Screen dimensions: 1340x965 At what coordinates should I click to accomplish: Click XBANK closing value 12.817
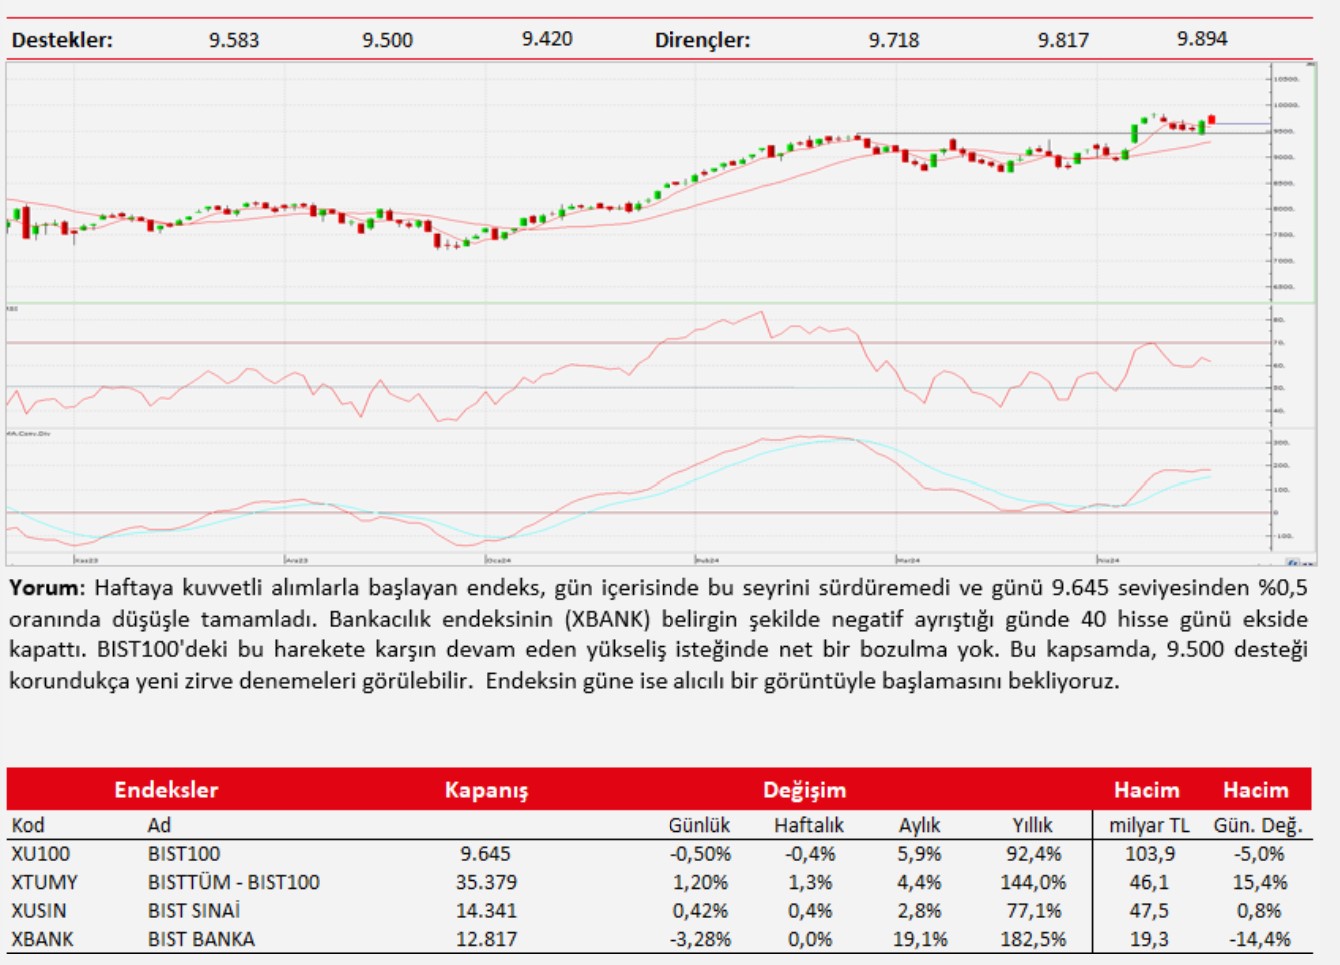pyautogui.click(x=486, y=939)
